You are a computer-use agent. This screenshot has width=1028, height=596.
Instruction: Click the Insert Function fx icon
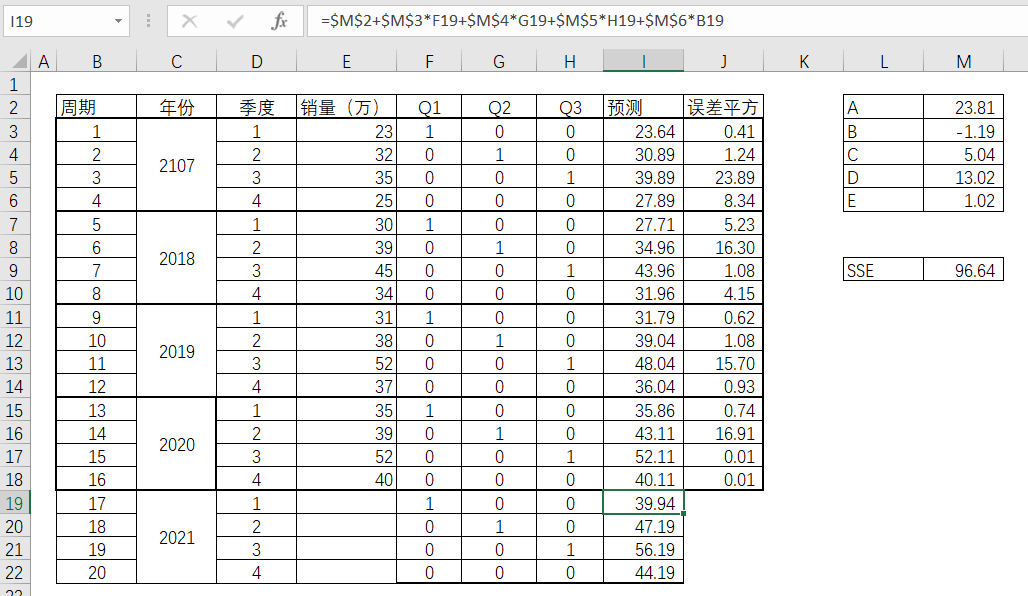[280, 21]
